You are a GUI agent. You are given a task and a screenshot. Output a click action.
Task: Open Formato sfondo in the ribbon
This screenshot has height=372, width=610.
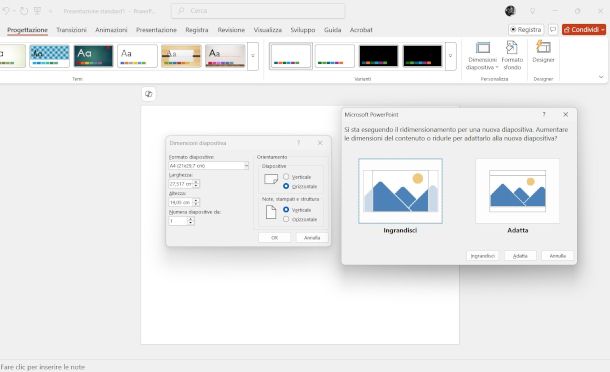point(512,56)
